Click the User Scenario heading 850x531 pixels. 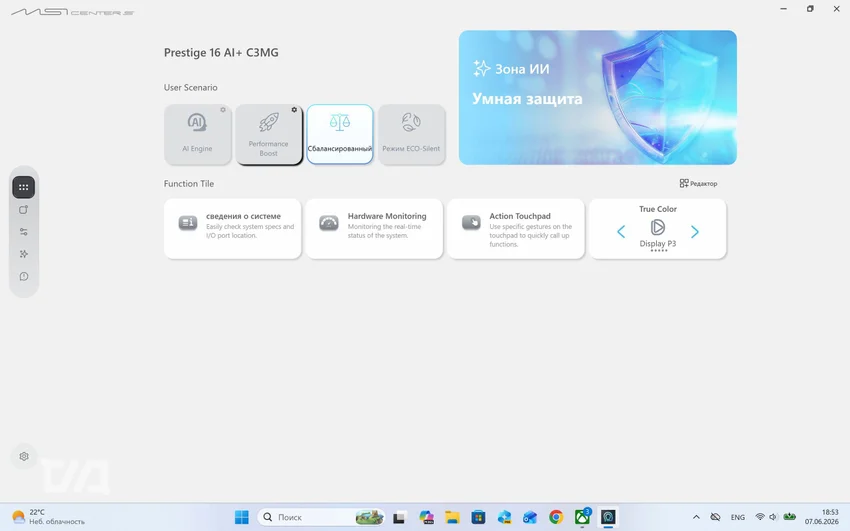190,87
